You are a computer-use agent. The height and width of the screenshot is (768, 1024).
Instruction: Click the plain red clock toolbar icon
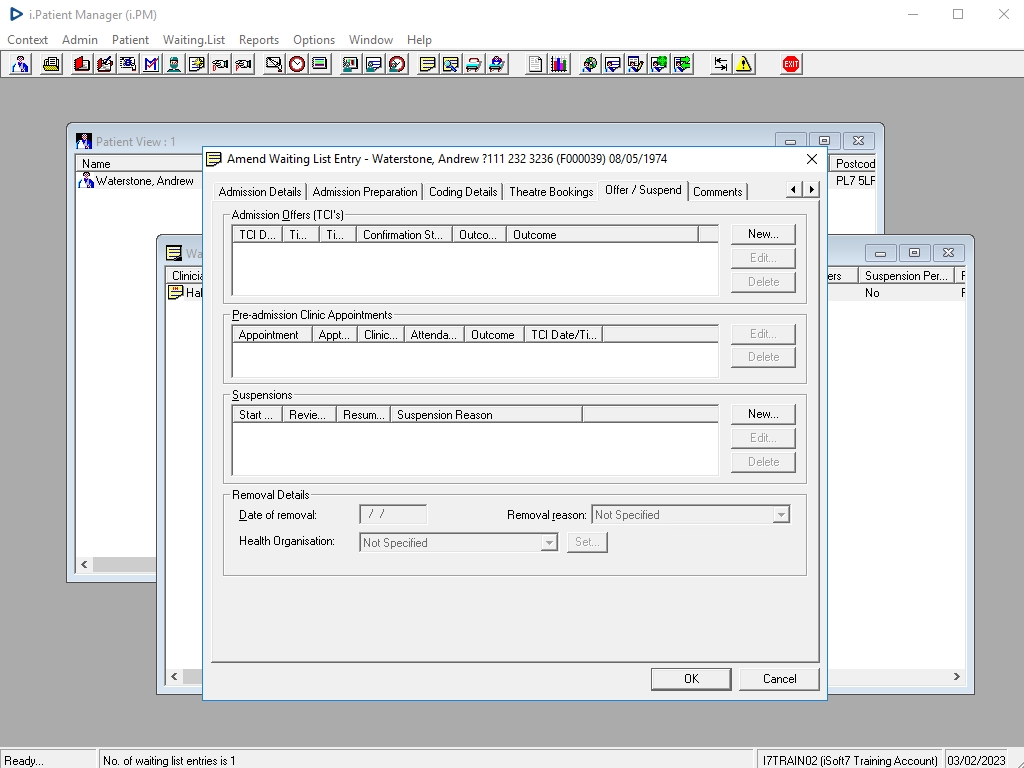pos(297,64)
